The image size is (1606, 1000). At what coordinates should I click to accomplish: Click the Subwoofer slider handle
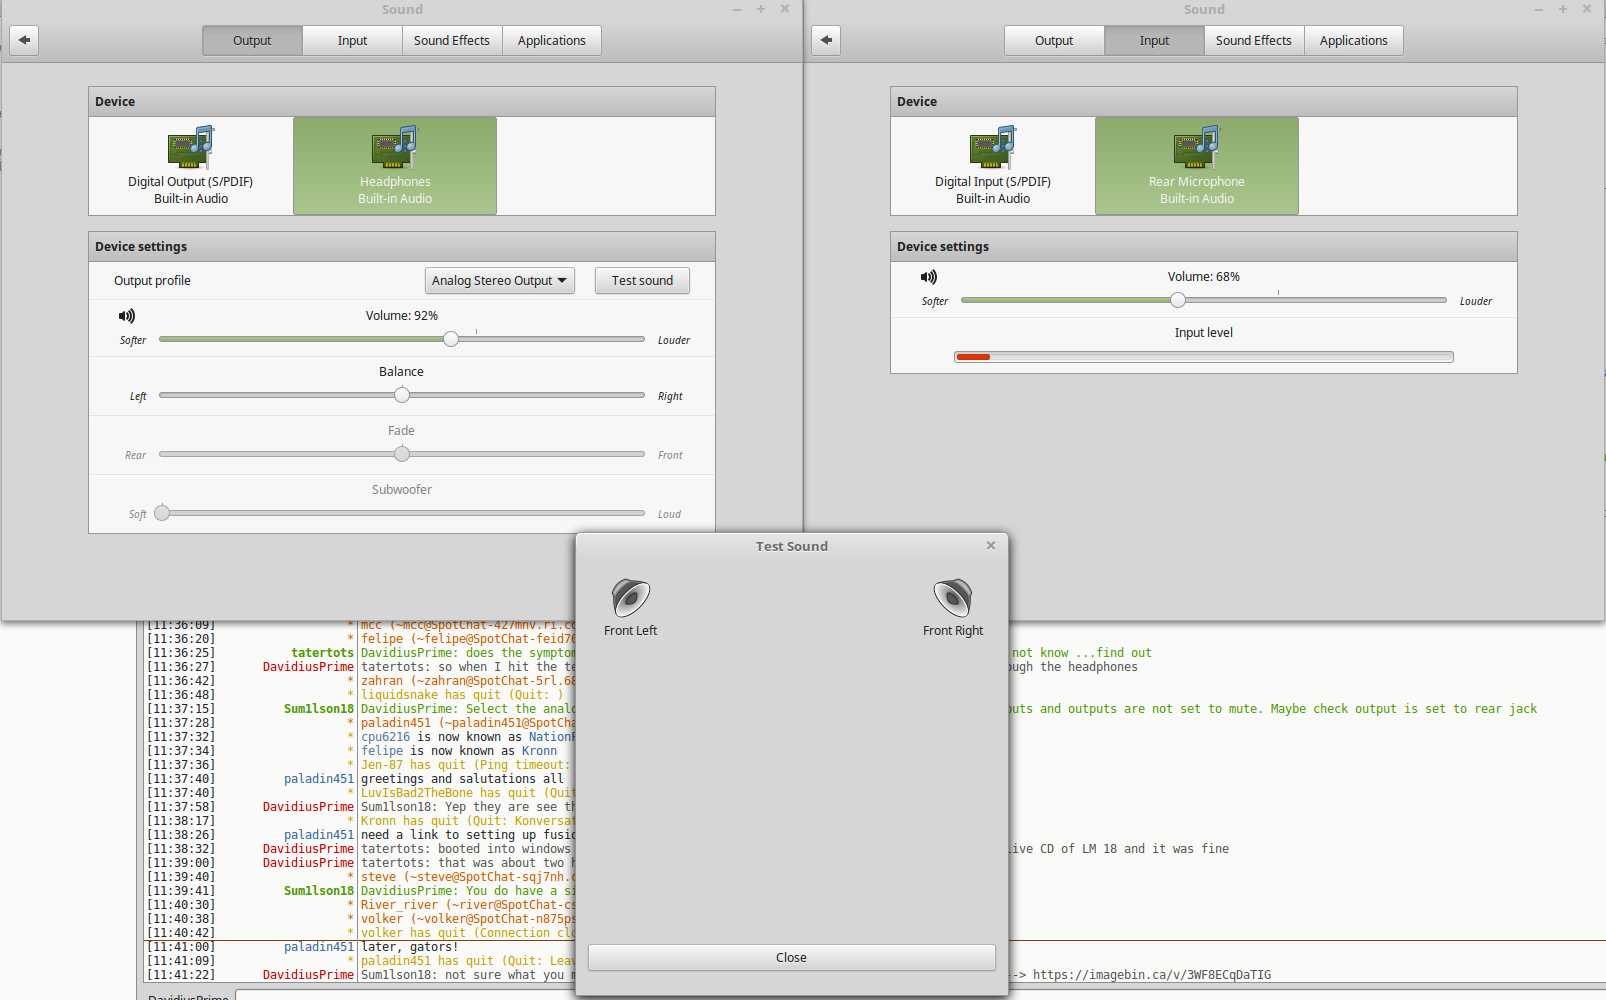(x=162, y=513)
